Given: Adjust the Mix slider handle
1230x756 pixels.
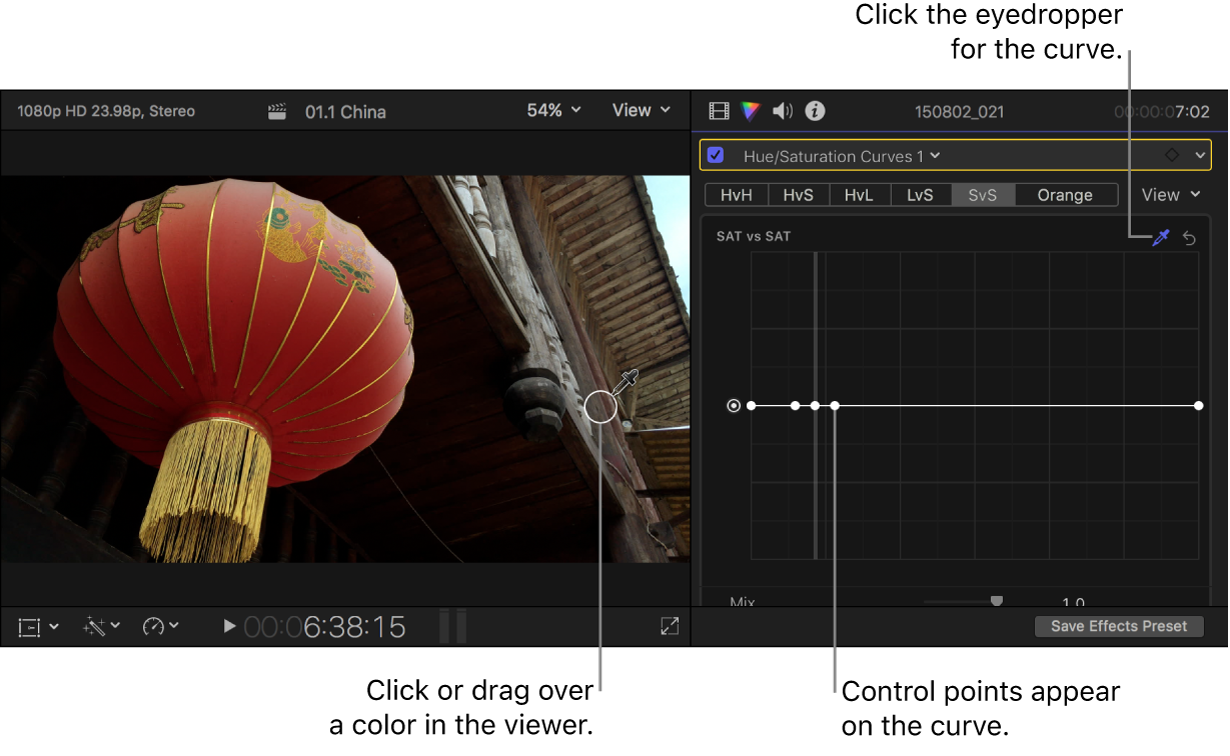Looking at the screenshot, I should point(996,599).
